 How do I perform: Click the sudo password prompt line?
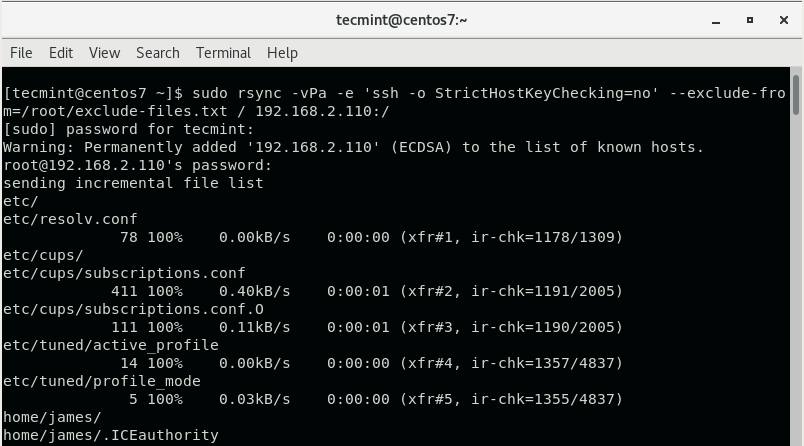tap(128, 129)
